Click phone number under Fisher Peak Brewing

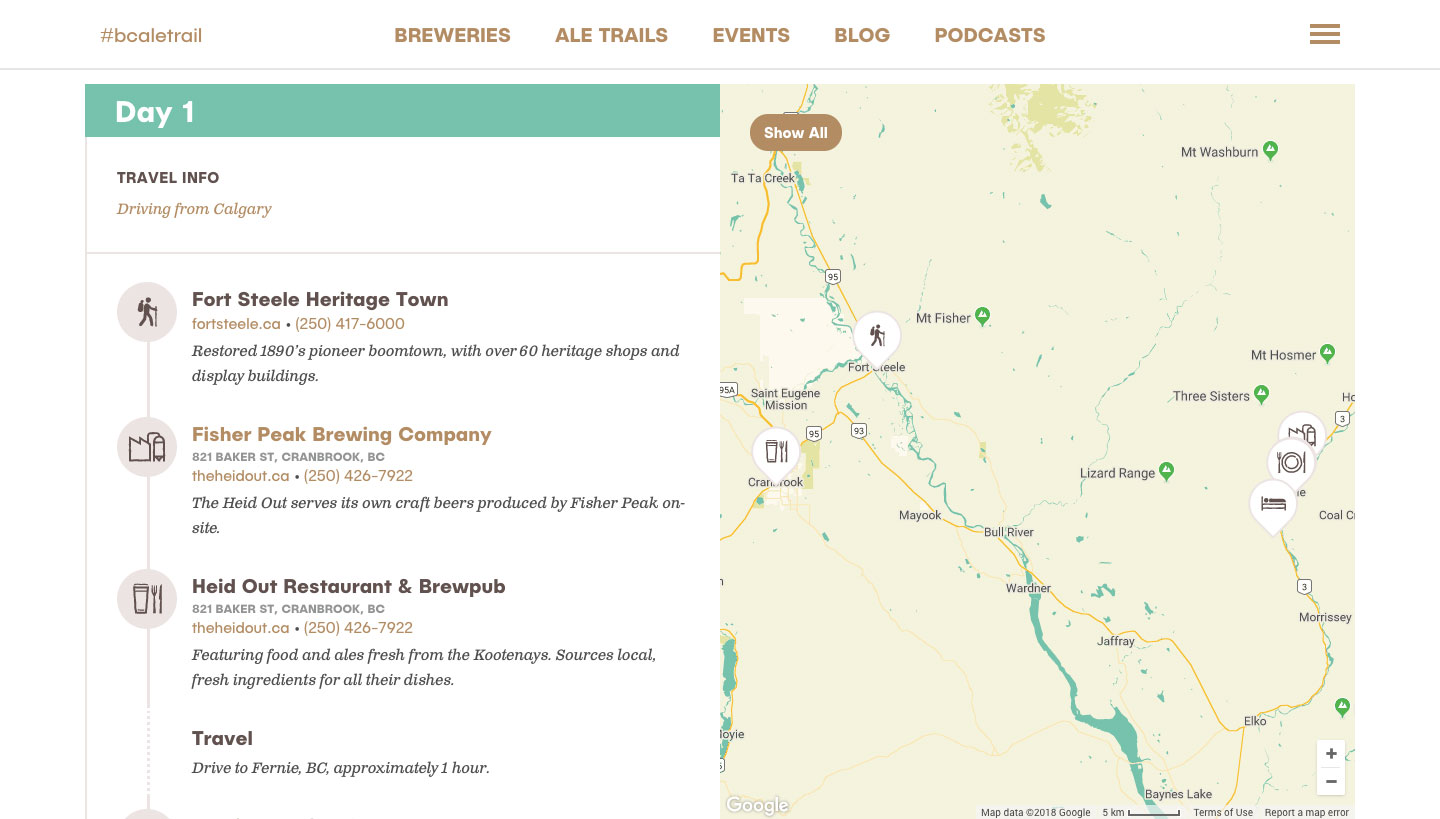358,476
